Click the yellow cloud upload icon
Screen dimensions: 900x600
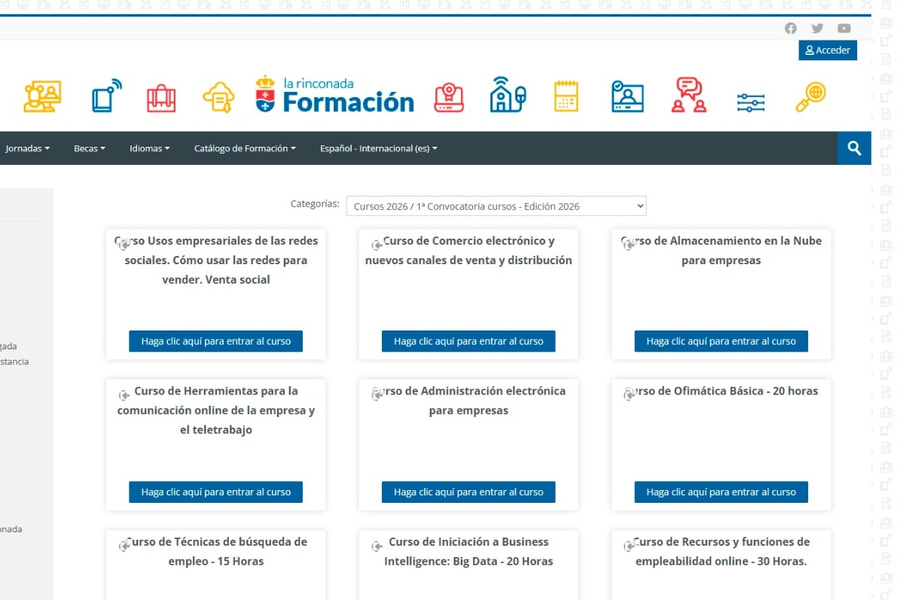pos(220,97)
